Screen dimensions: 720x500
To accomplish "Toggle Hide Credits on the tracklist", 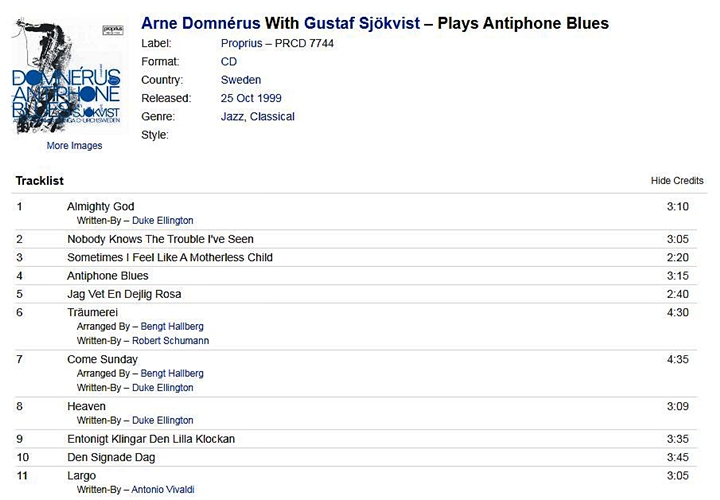I will (x=677, y=180).
